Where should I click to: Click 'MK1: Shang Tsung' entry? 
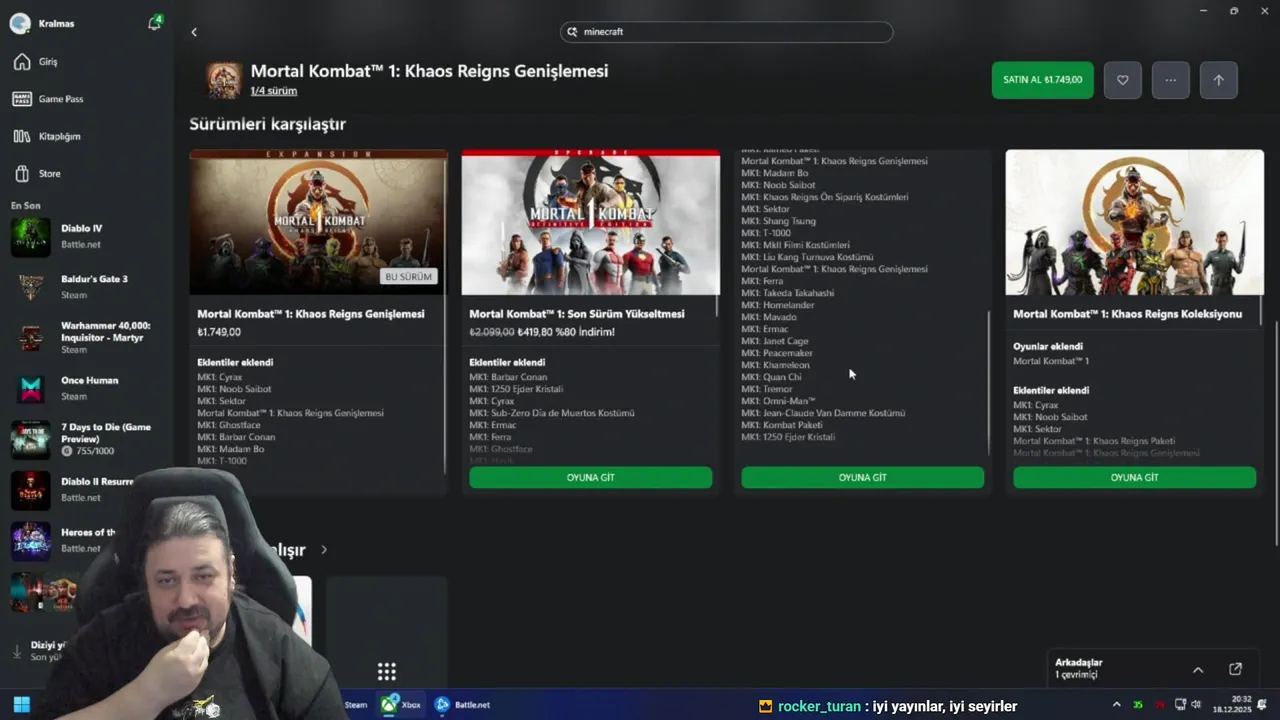point(779,221)
